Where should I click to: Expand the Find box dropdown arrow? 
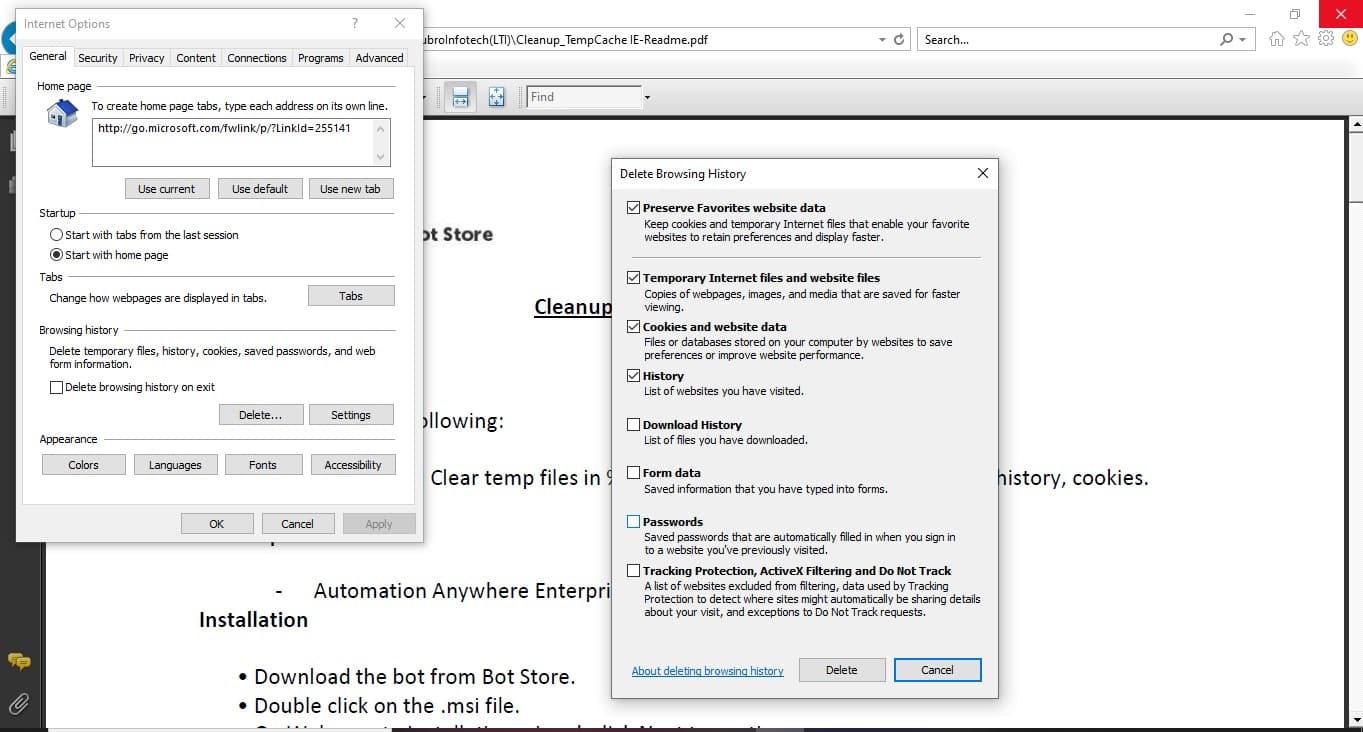click(x=648, y=97)
